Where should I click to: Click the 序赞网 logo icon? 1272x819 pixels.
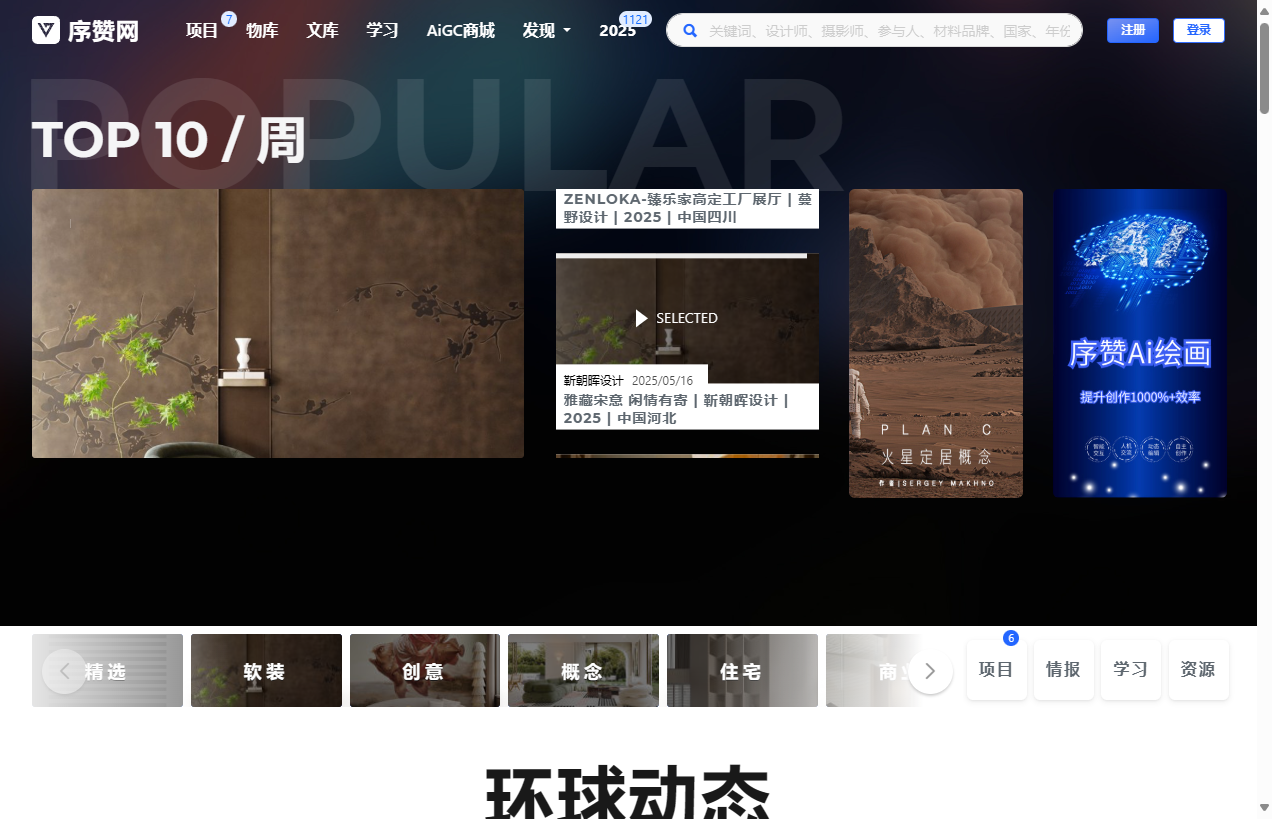(x=45, y=30)
